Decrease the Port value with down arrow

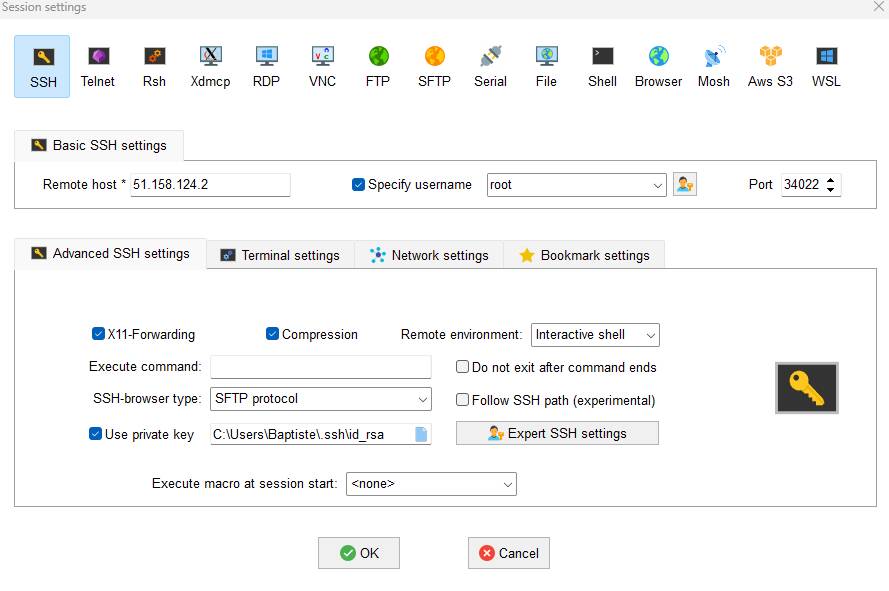(831, 189)
